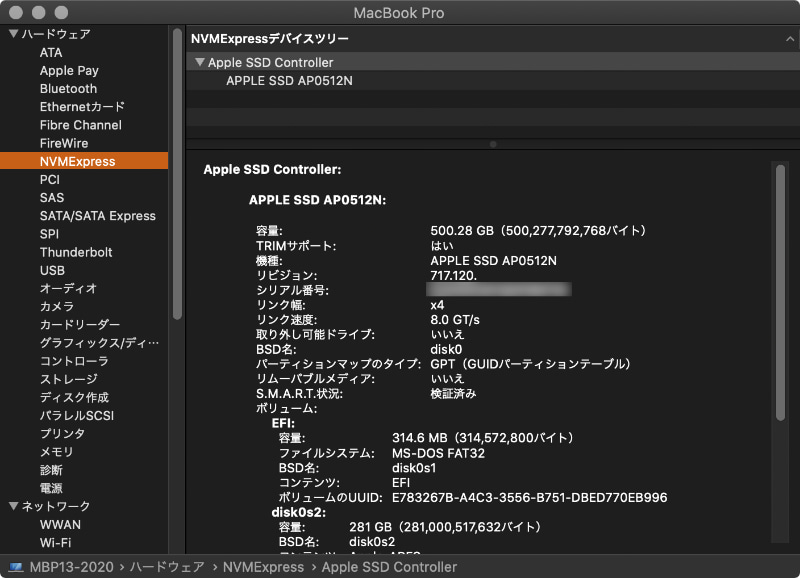This screenshot has width=800, height=578.
Task: Select ATA in the hardware sidebar
Action: pyautogui.click(x=51, y=52)
